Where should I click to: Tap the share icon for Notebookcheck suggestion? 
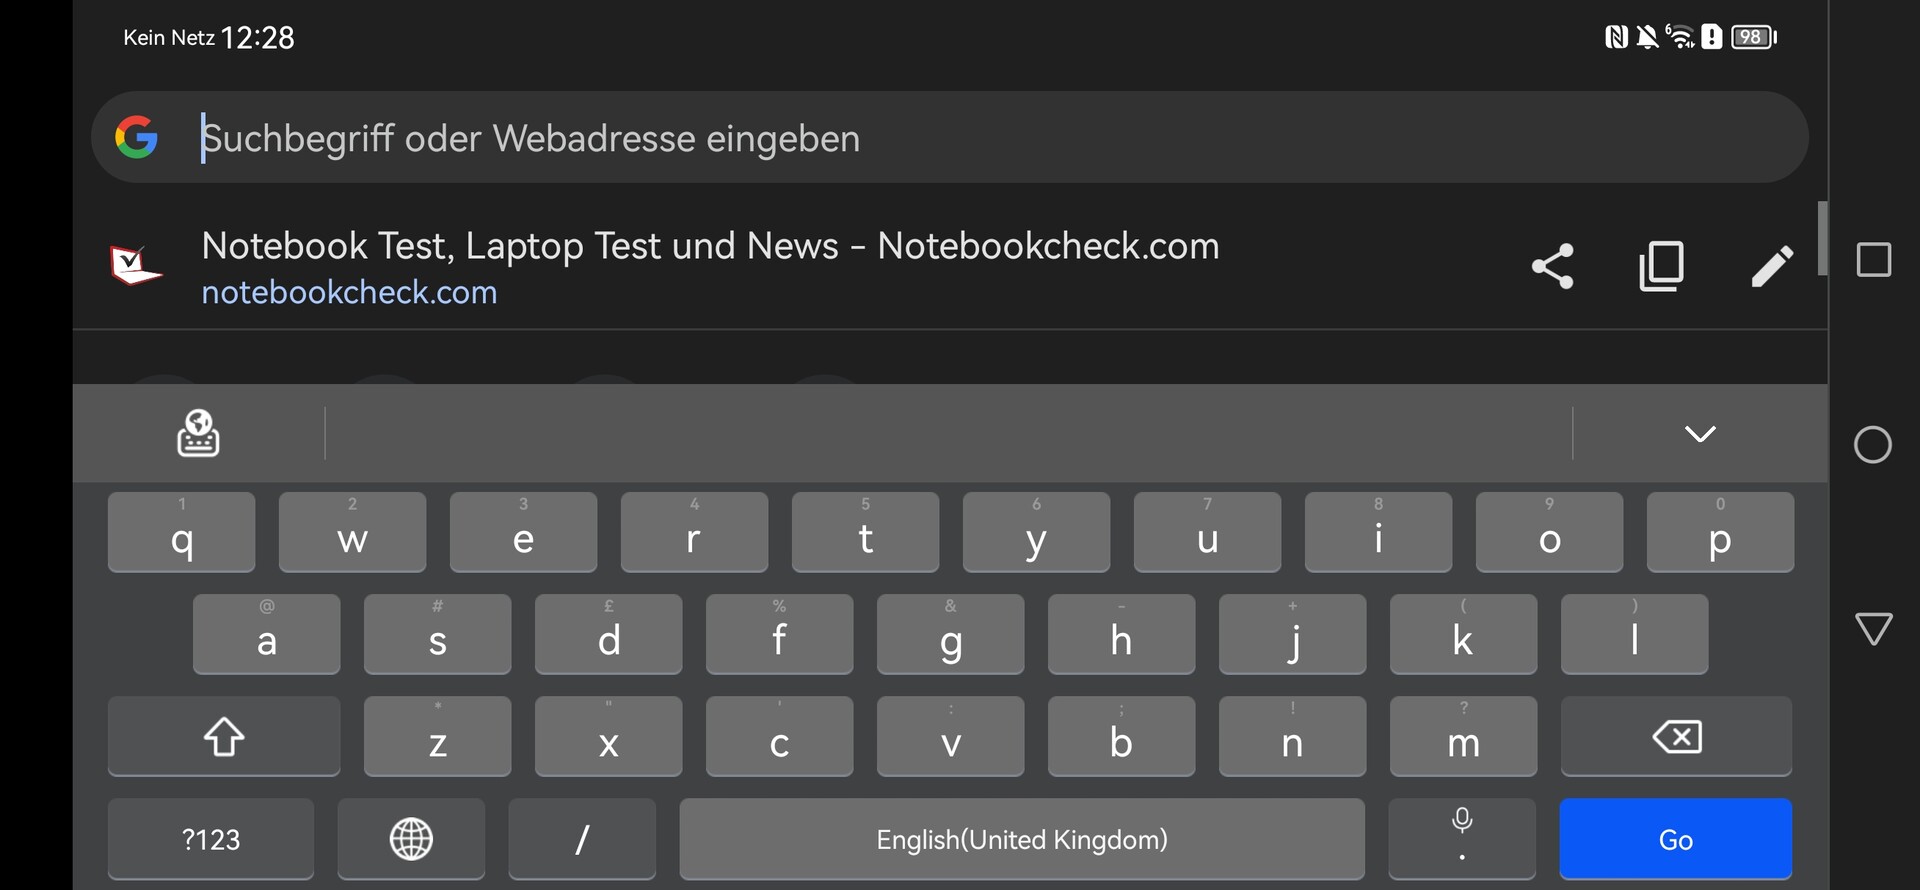pos(1552,266)
